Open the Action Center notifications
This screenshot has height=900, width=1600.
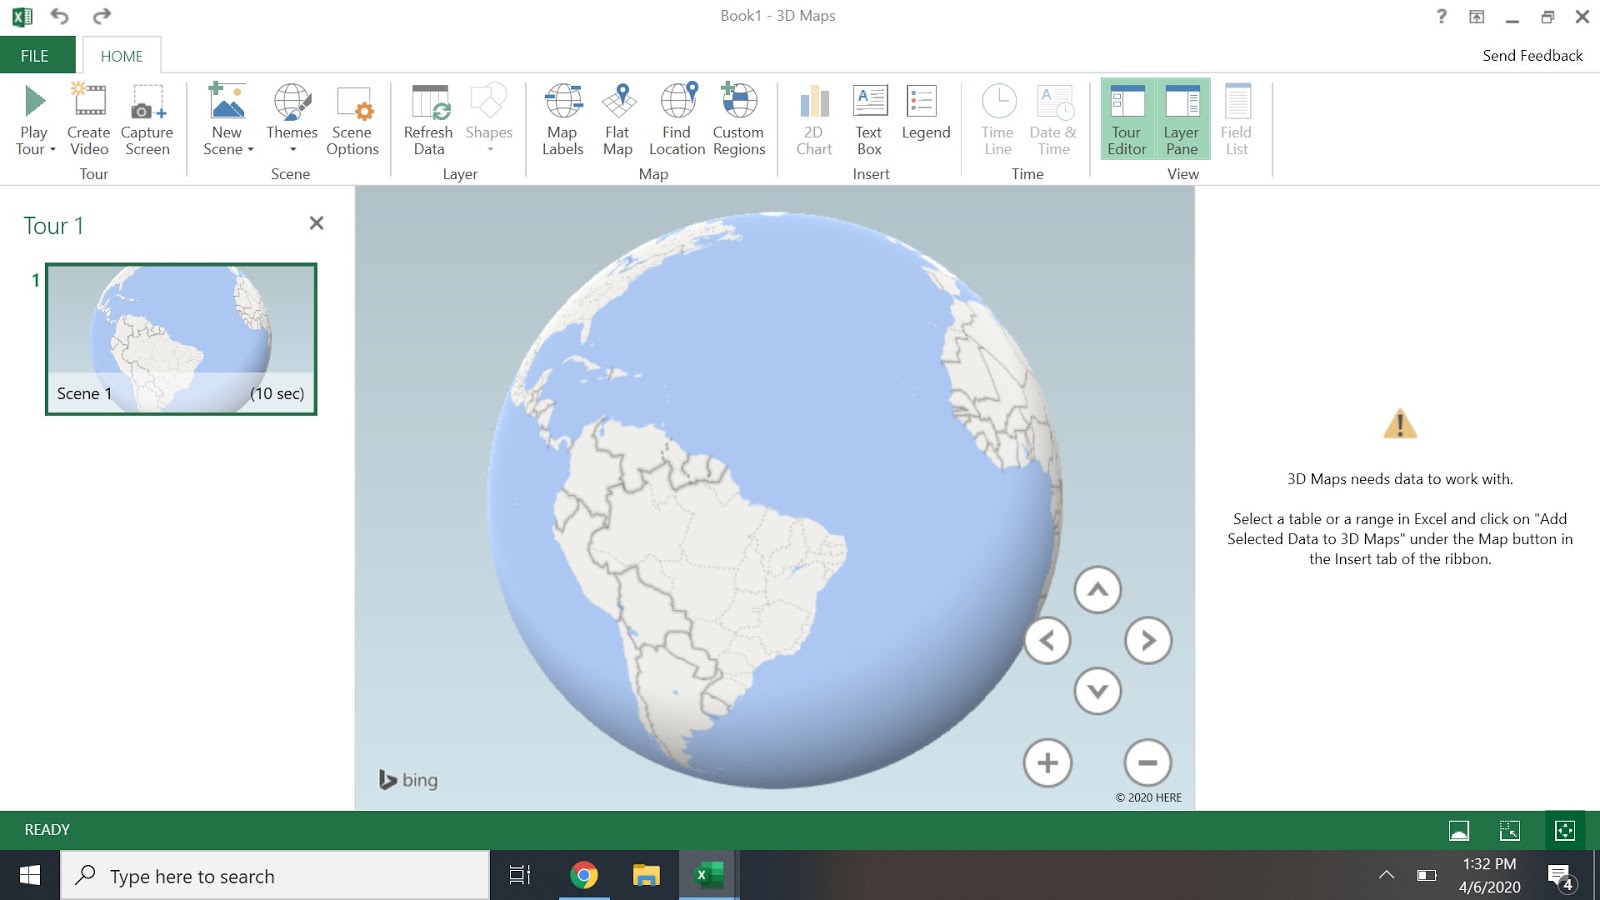pos(1560,877)
